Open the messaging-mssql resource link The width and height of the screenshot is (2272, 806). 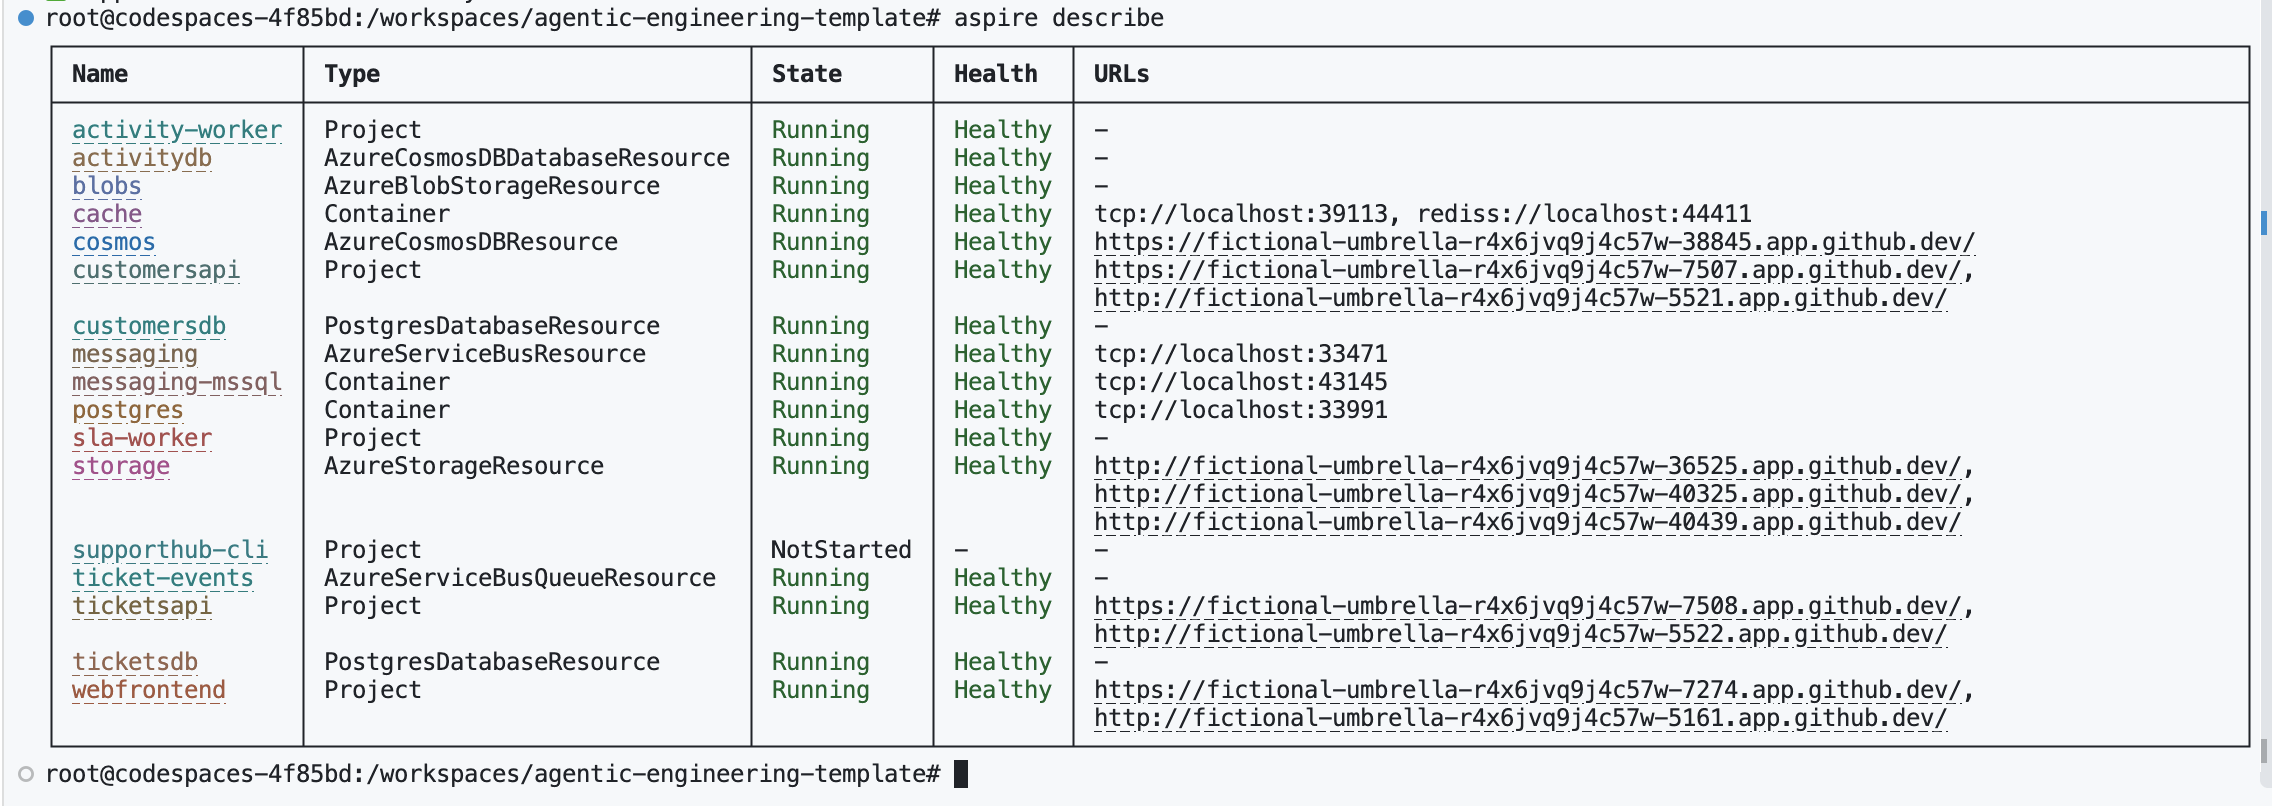(177, 382)
